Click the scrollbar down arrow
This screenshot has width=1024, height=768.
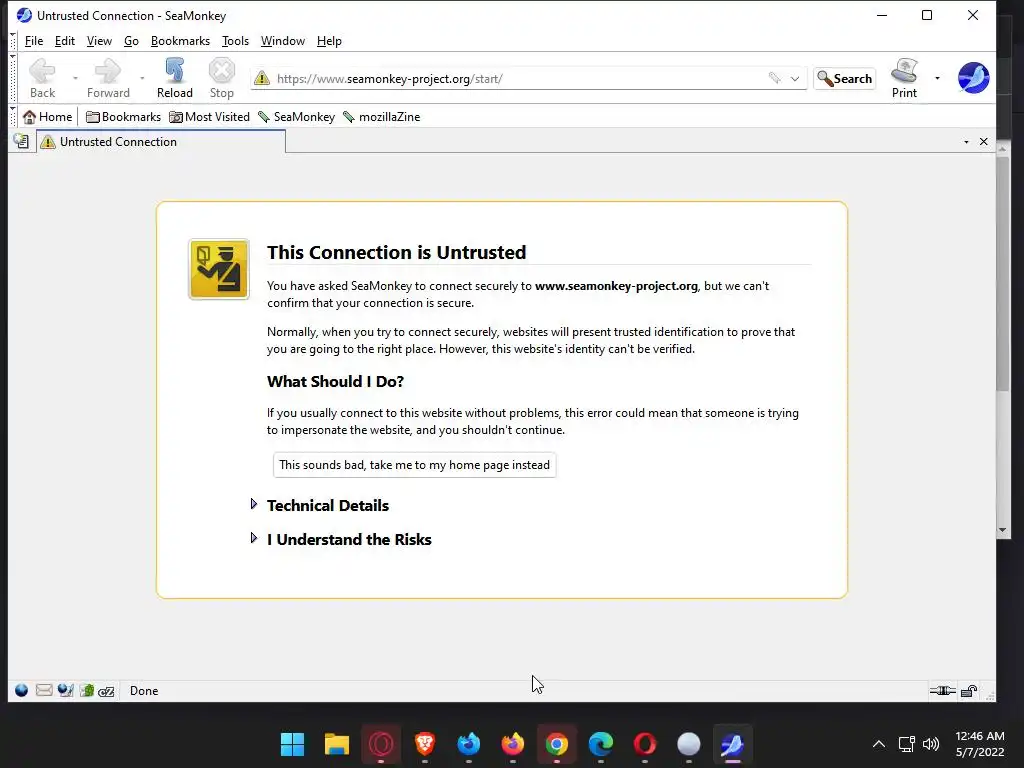pos(1002,530)
